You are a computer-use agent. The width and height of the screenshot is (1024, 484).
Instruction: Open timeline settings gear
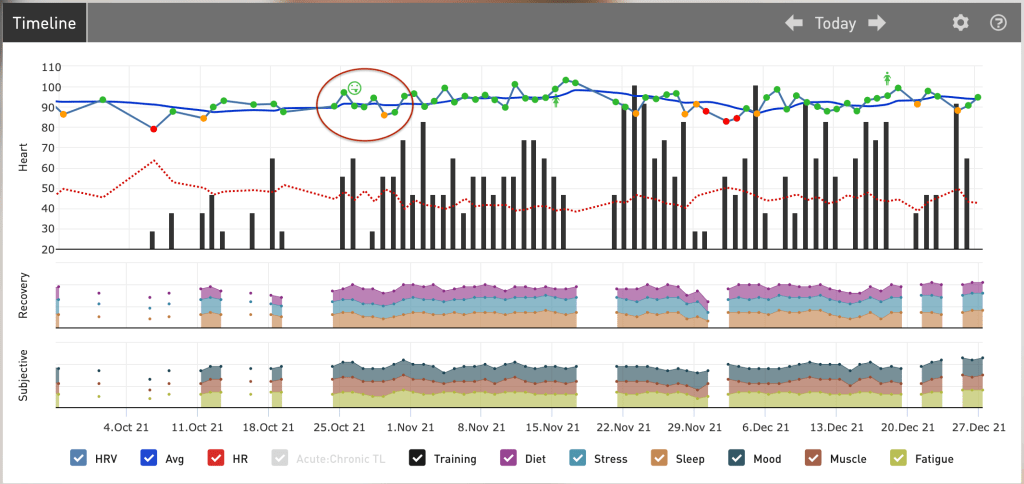point(960,23)
